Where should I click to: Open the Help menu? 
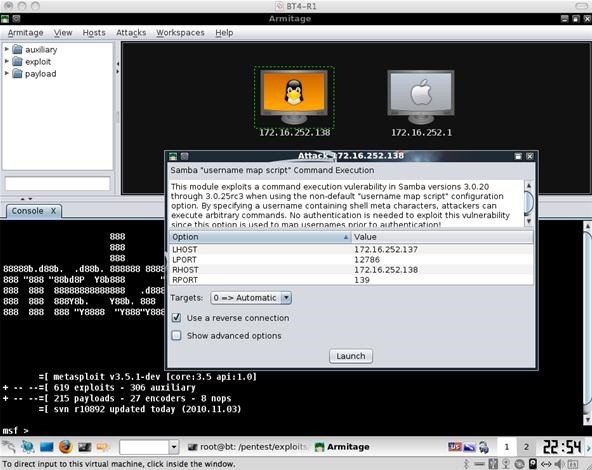[224, 33]
